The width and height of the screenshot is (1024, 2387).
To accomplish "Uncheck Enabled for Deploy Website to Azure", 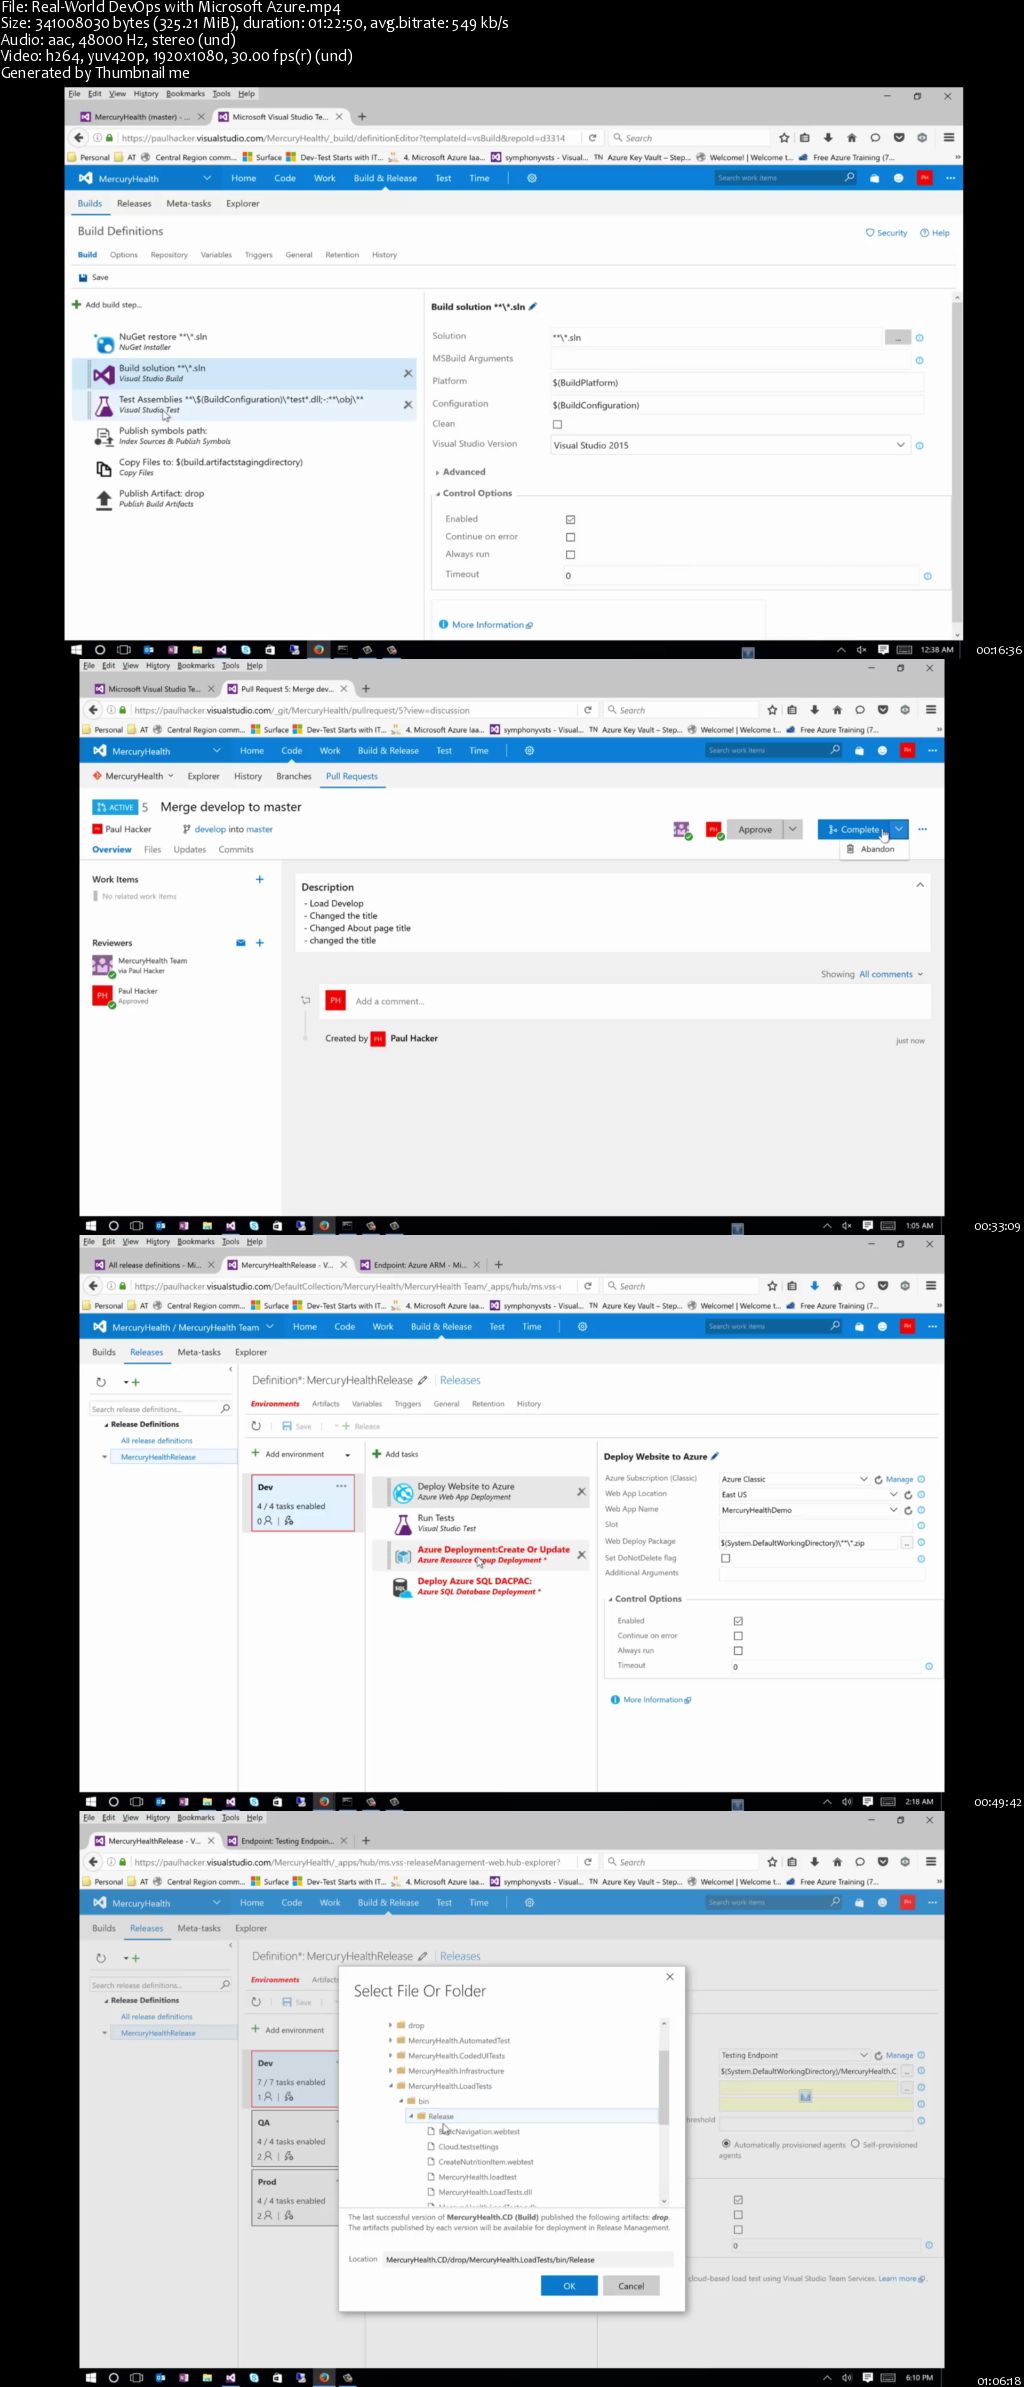I will [x=738, y=1621].
